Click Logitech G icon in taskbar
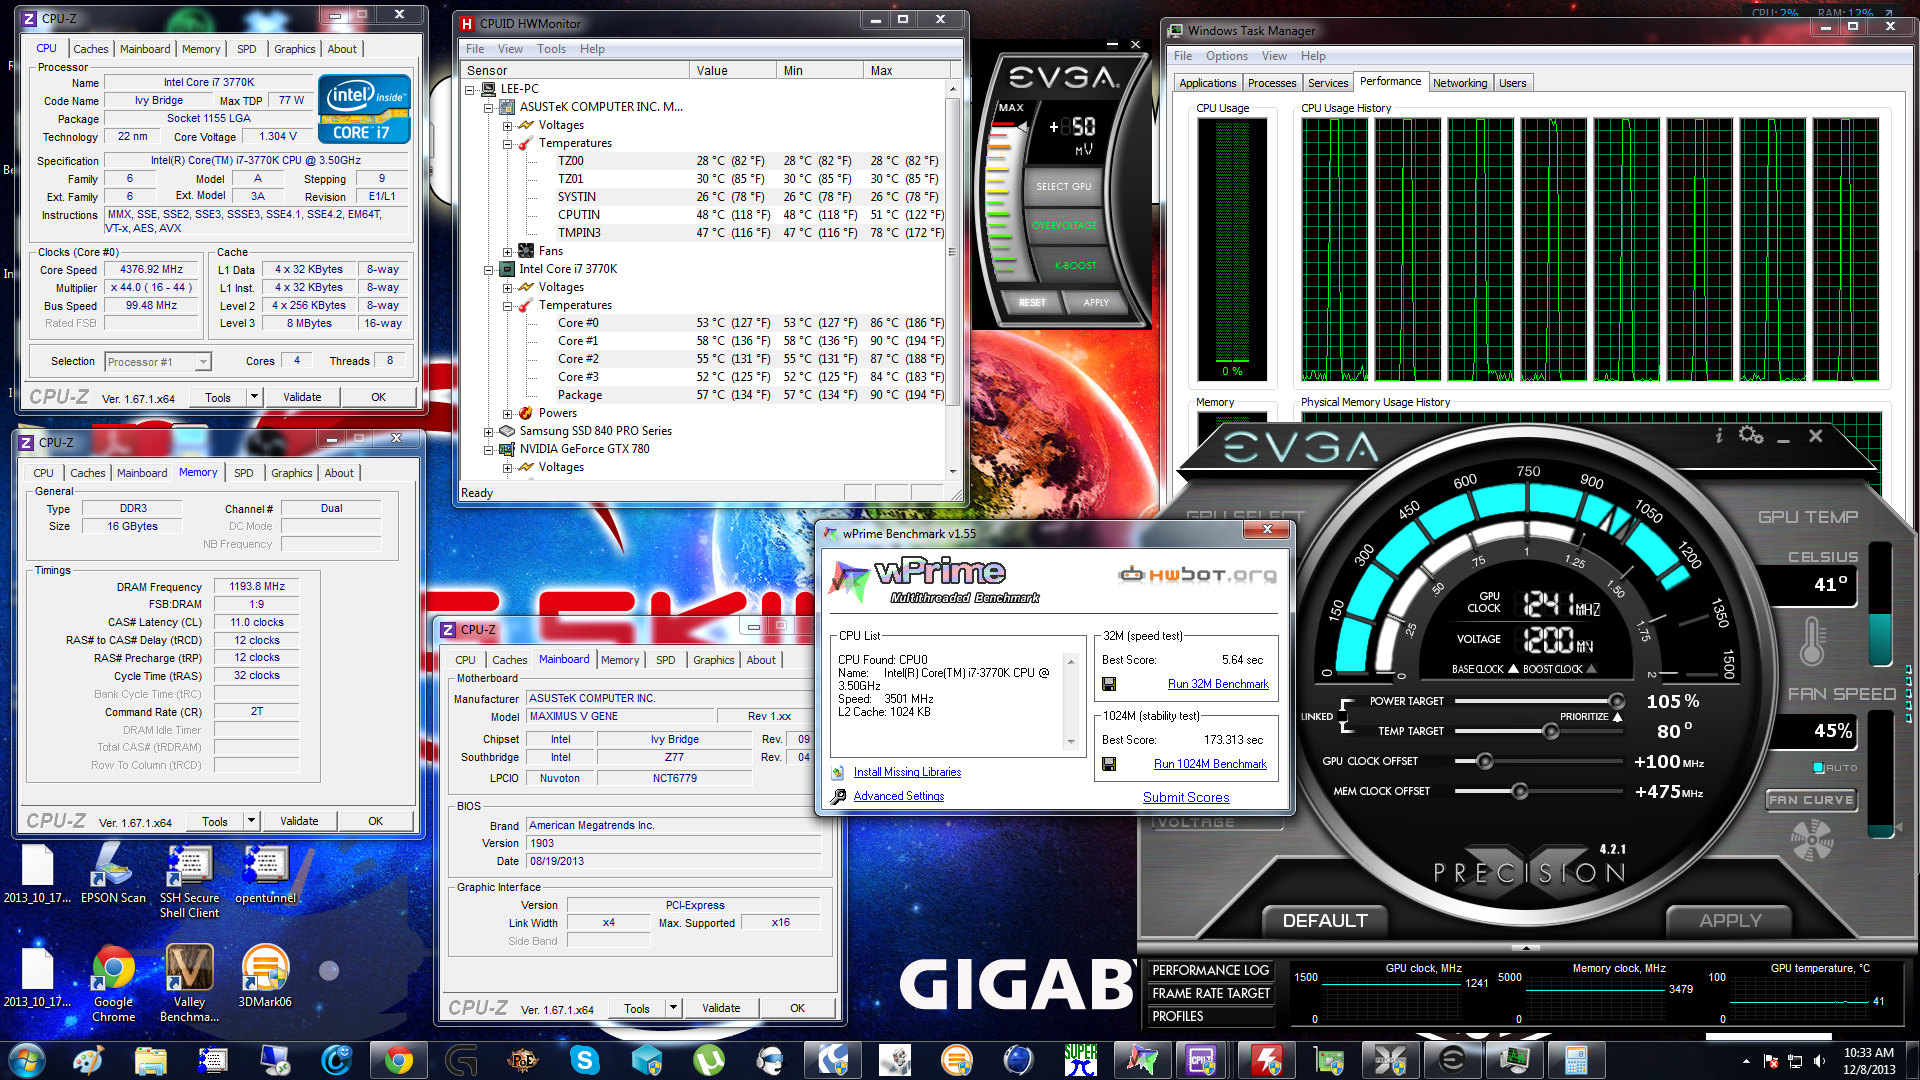1920x1080 pixels. [x=460, y=1060]
